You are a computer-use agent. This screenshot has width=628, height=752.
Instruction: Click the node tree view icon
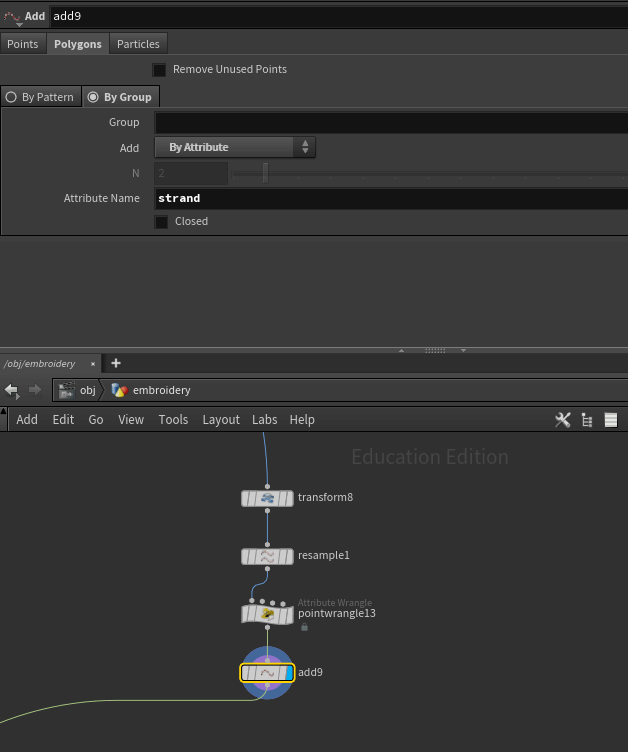tap(587, 420)
